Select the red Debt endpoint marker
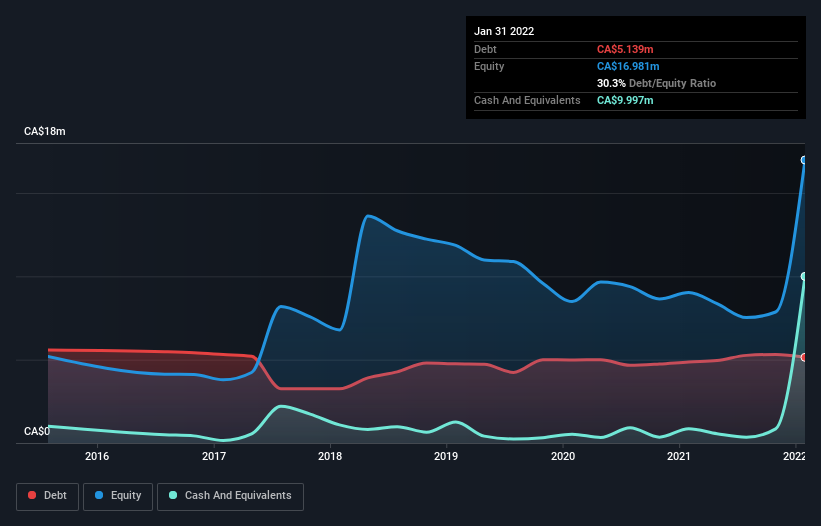 tap(804, 357)
